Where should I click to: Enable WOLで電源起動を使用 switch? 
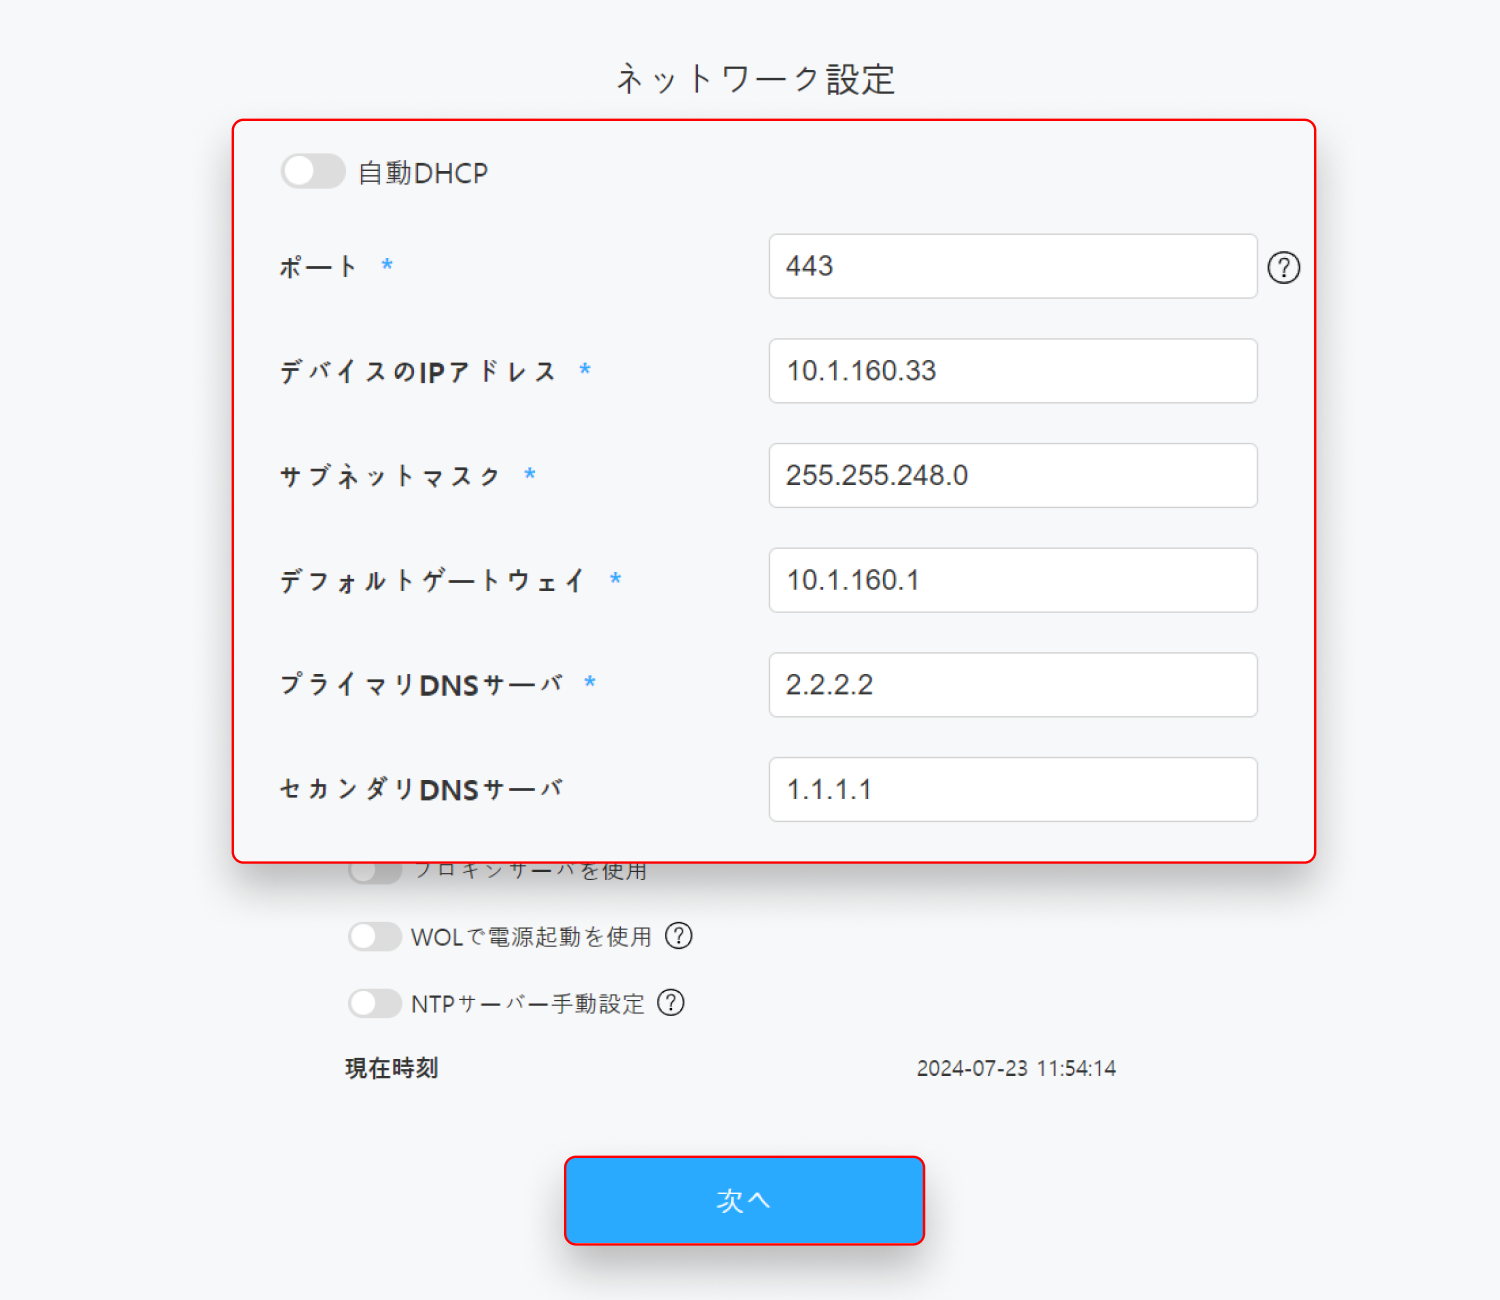pyautogui.click(x=375, y=936)
